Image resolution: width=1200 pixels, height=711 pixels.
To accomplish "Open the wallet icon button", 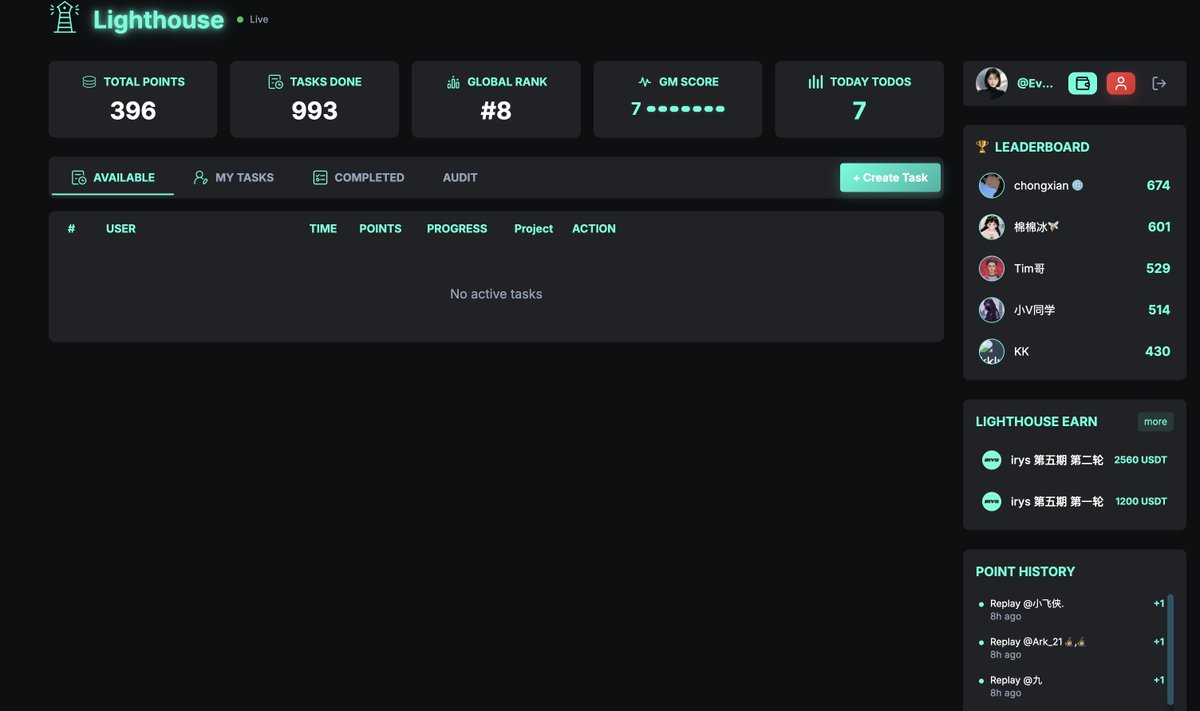I will [1082, 83].
